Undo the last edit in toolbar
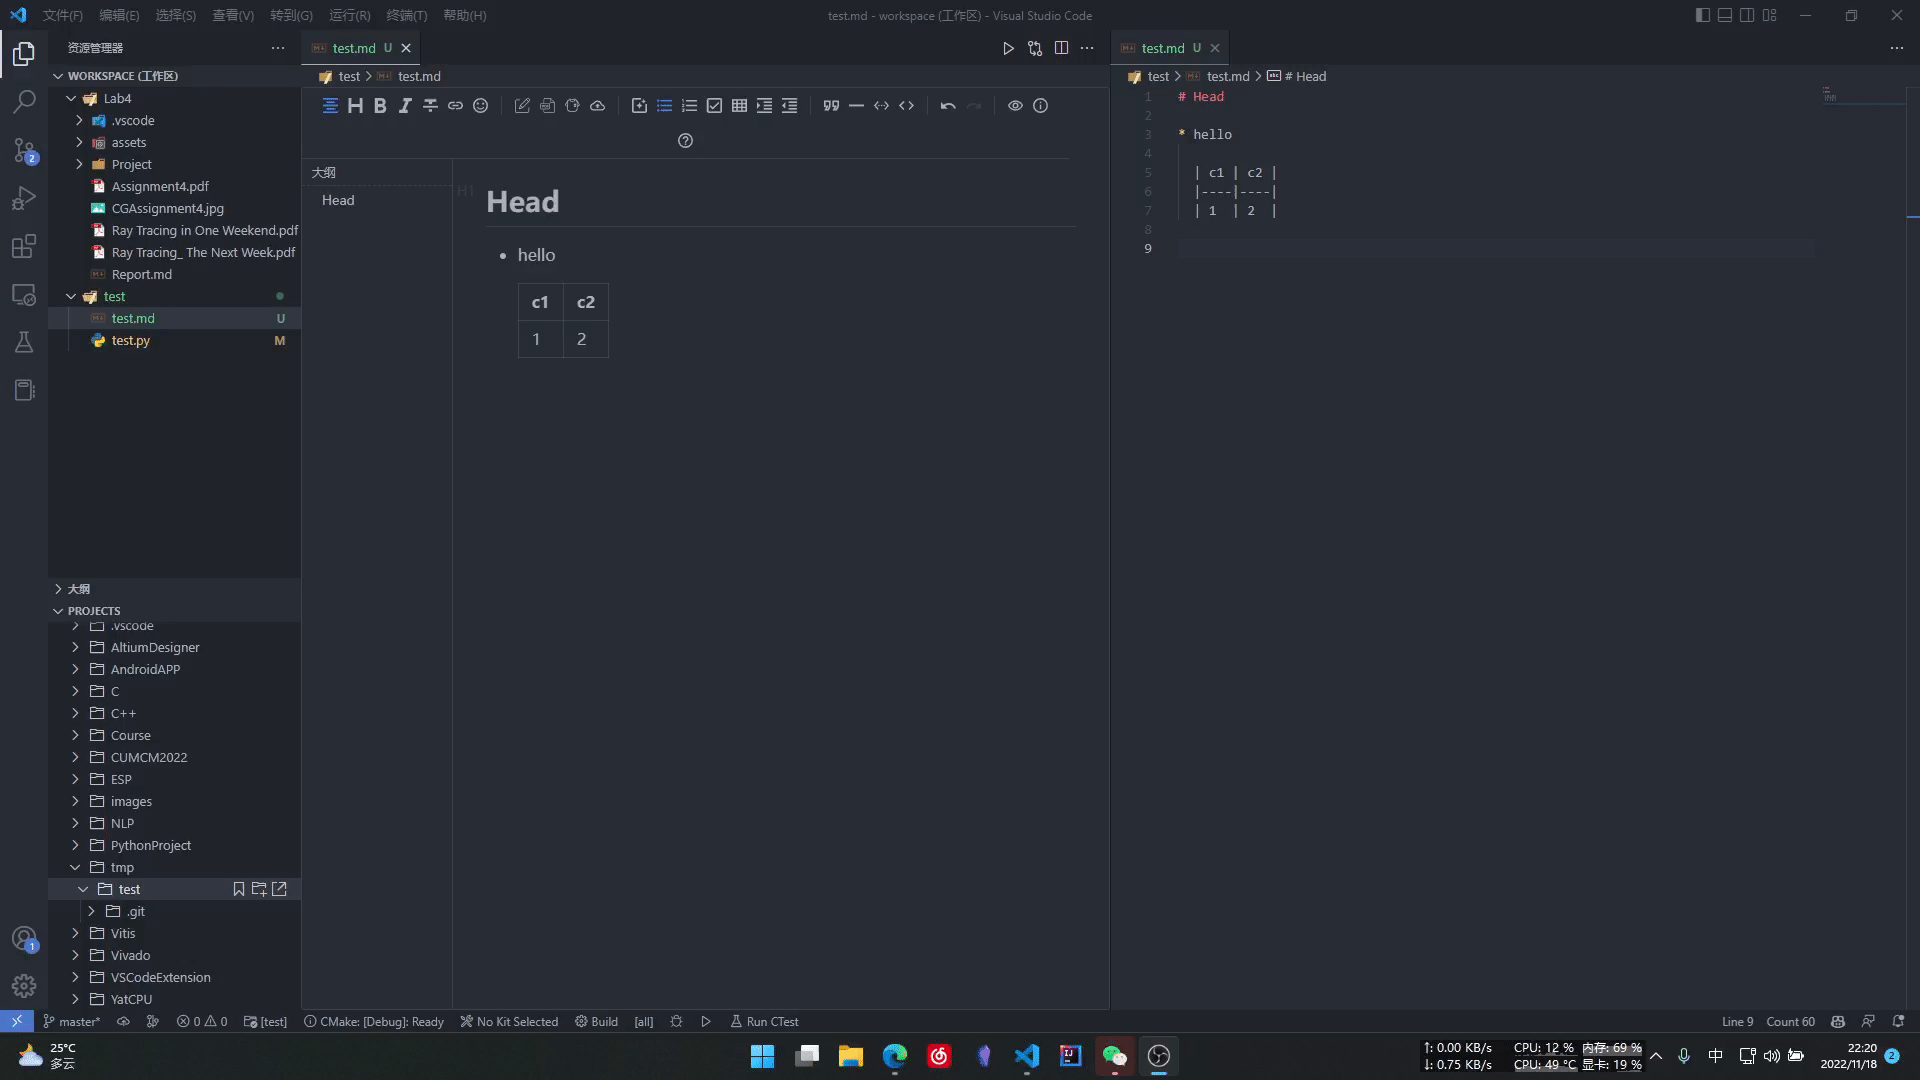Screen dimensions: 1920x1080 click(x=948, y=106)
